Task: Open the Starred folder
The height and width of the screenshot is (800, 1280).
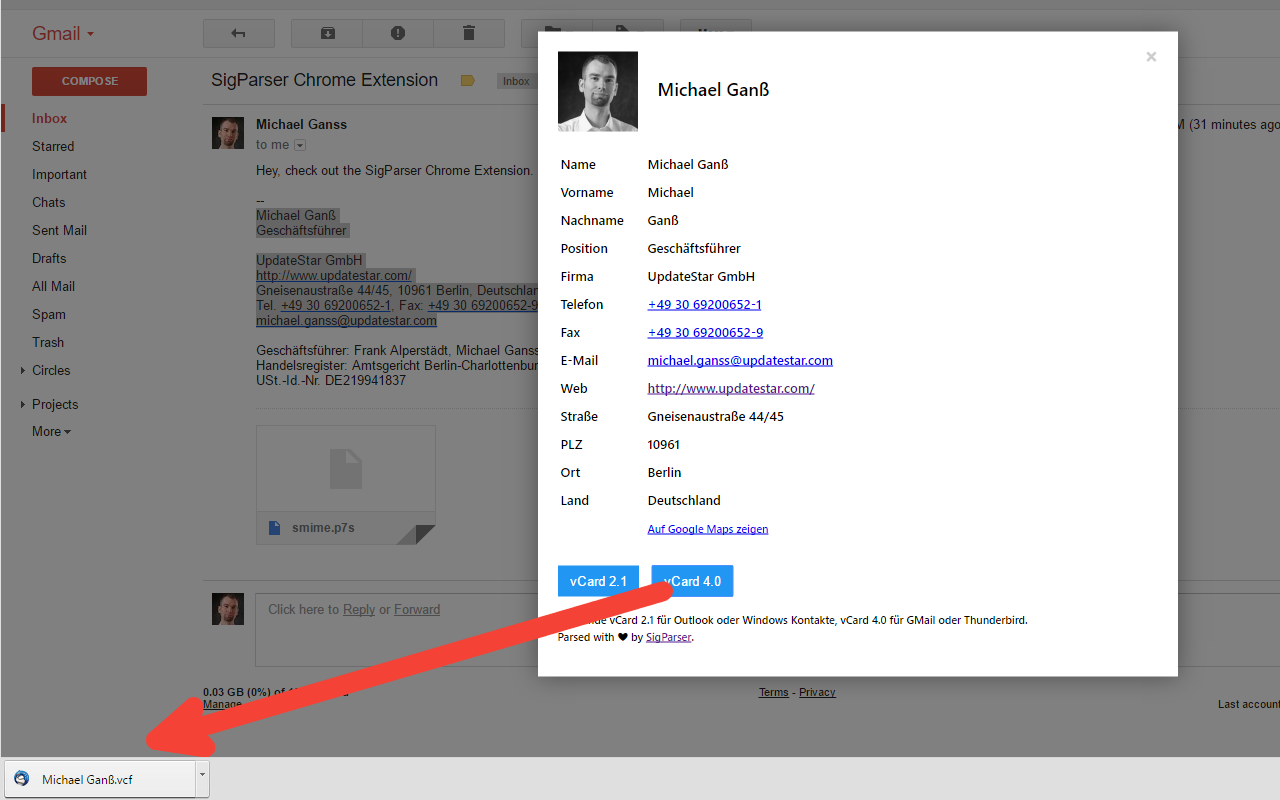Action: point(53,146)
